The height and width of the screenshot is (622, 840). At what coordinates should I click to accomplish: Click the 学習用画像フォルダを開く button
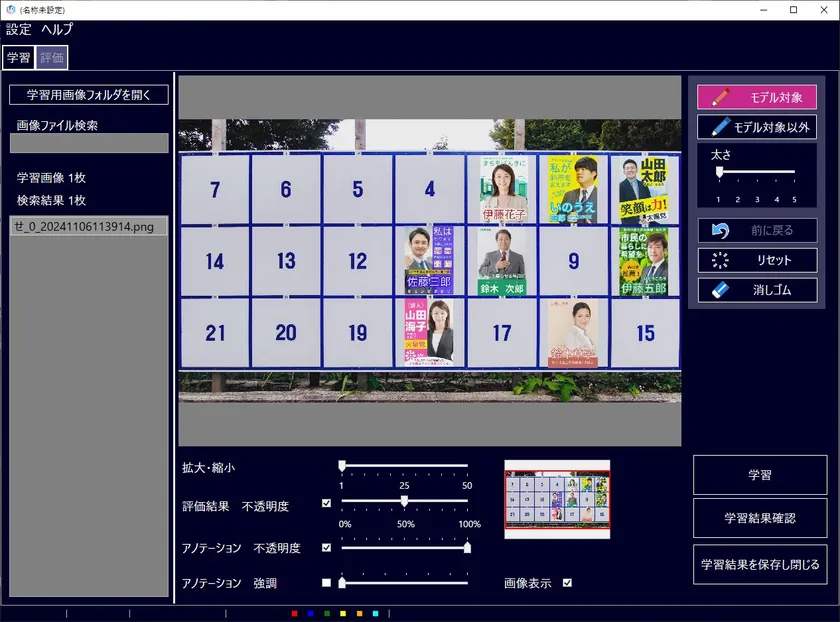(88, 95)
